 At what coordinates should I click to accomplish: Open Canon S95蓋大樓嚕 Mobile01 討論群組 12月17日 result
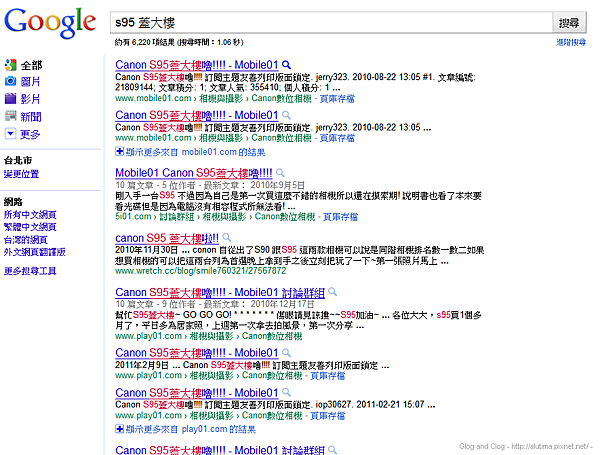click(220, 292)
